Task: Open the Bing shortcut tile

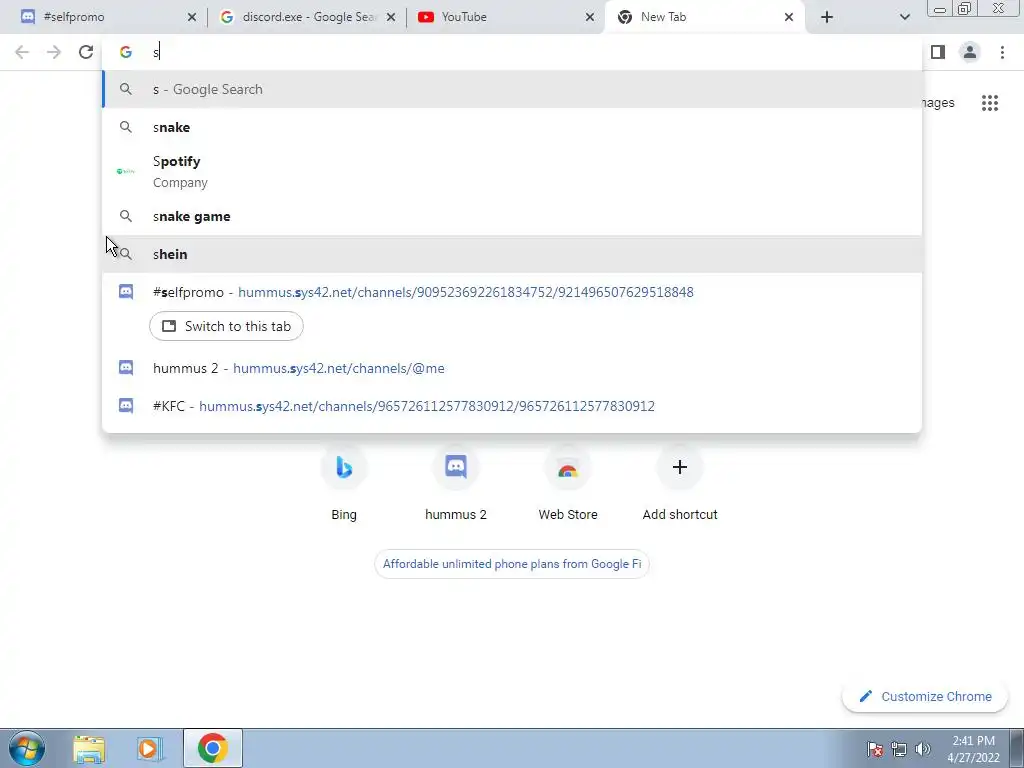Action: tap(344, 482)
